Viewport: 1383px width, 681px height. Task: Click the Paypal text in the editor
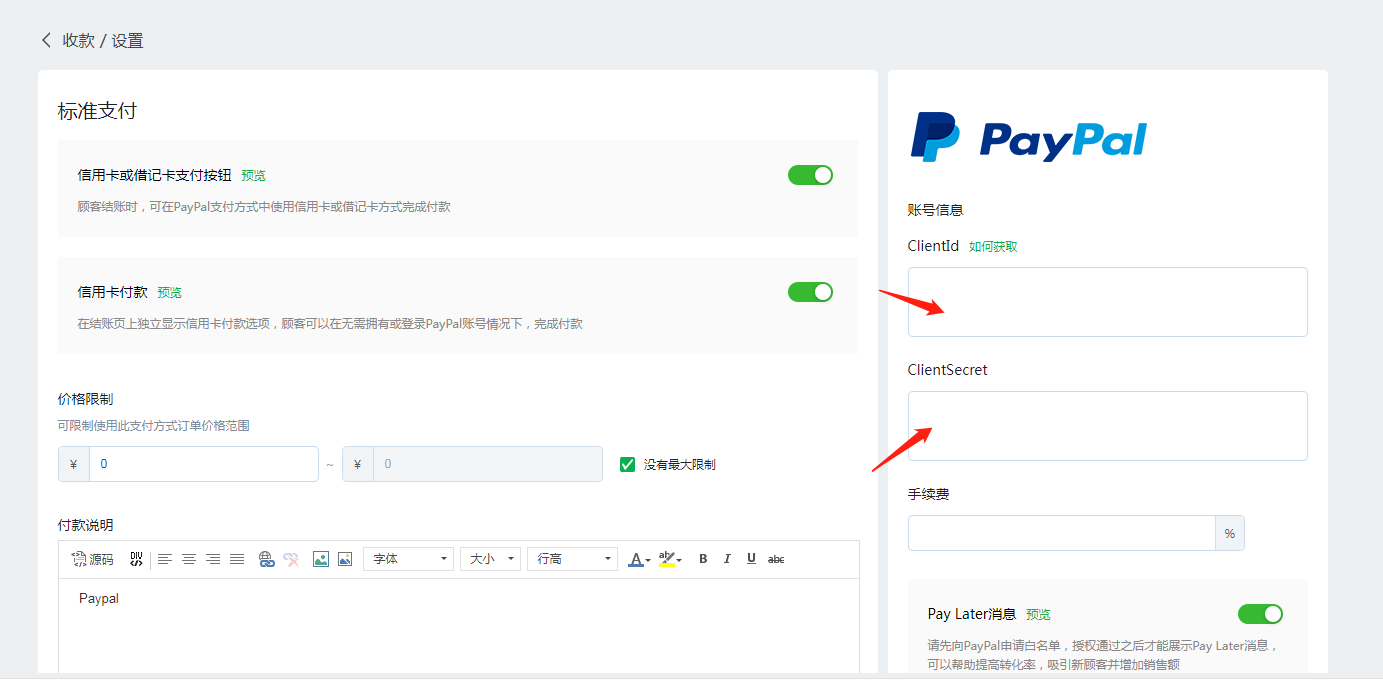(99, 598)
